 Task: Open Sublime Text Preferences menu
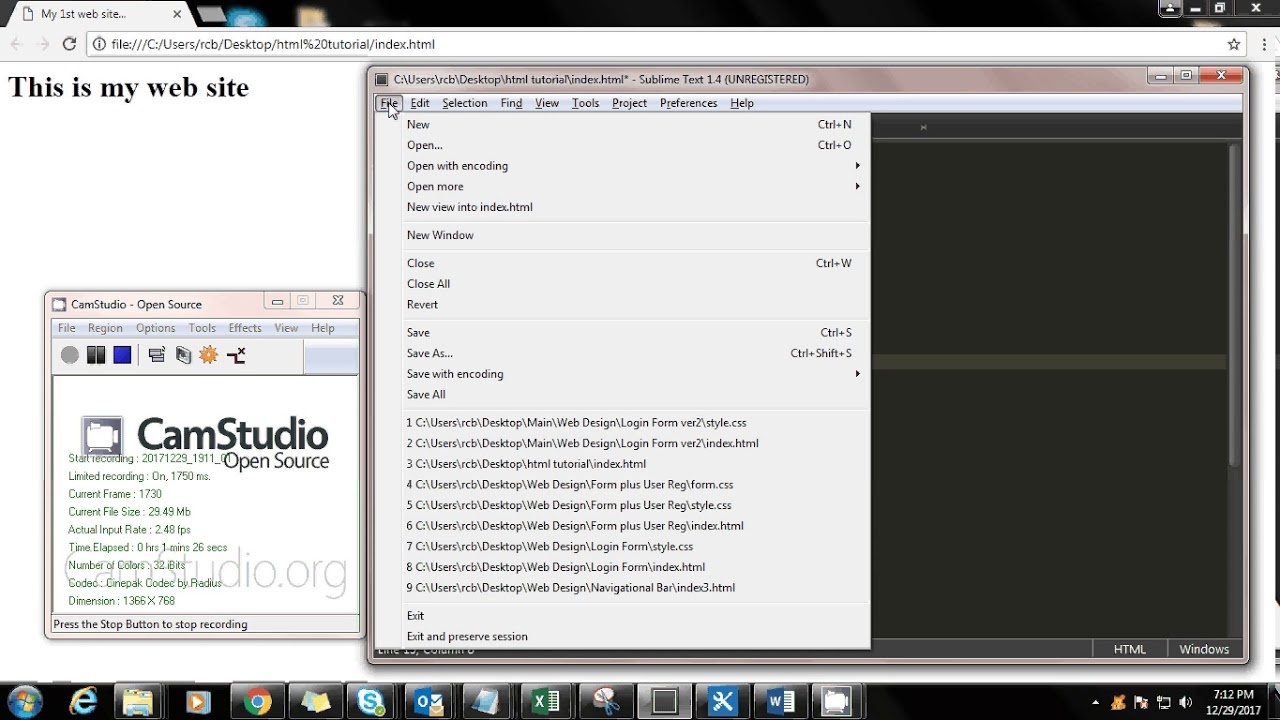click(688, 103)
